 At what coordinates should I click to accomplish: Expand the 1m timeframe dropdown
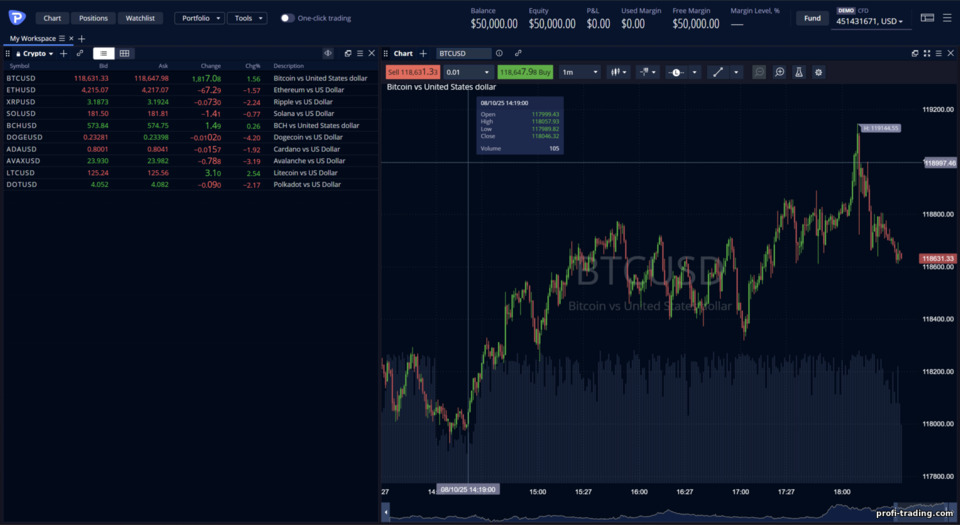click(x=580, y=72)
